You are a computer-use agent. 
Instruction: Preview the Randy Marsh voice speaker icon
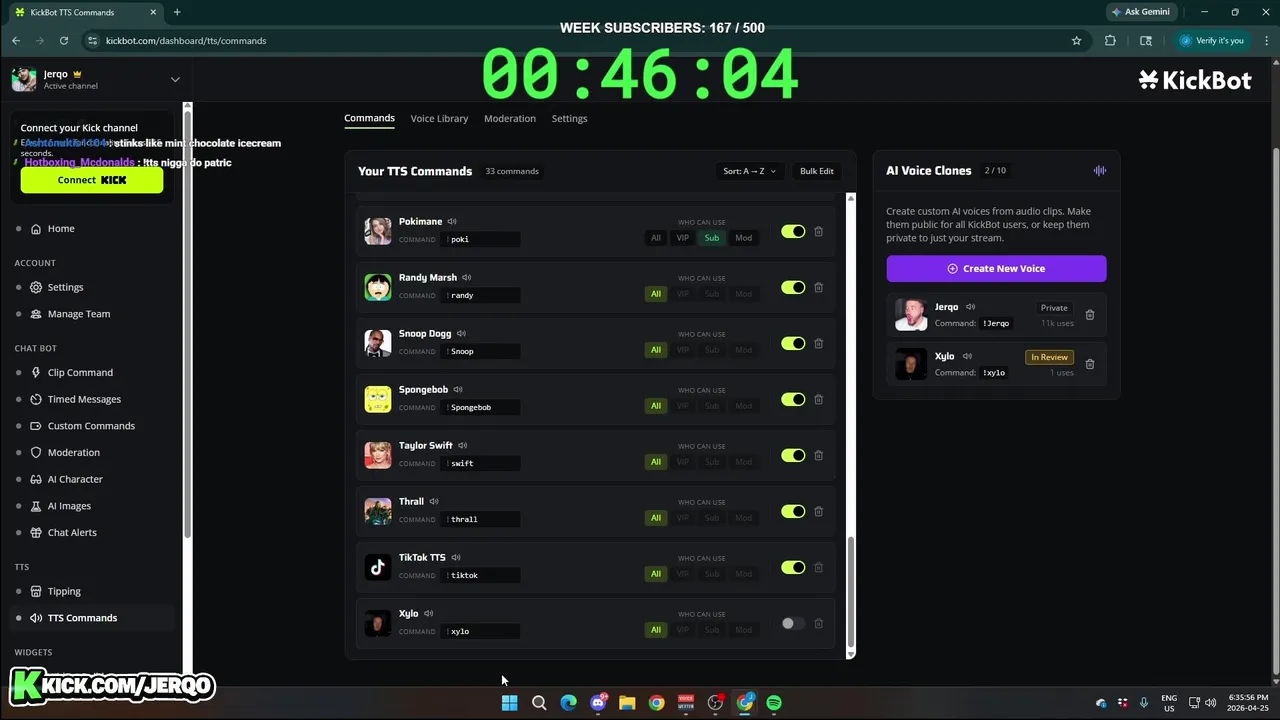point(467,278)
